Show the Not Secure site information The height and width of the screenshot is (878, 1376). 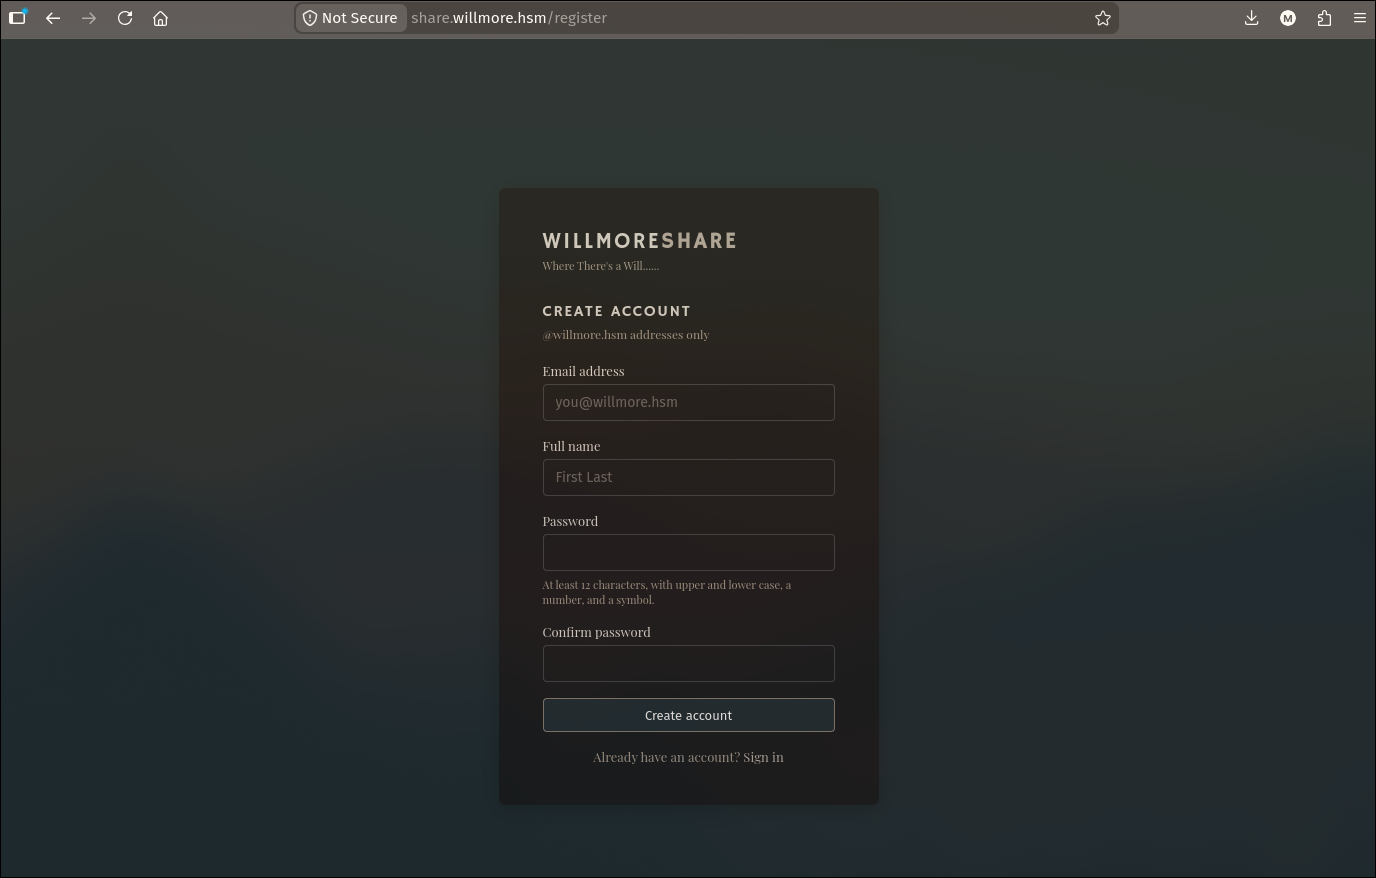(351, 18)
